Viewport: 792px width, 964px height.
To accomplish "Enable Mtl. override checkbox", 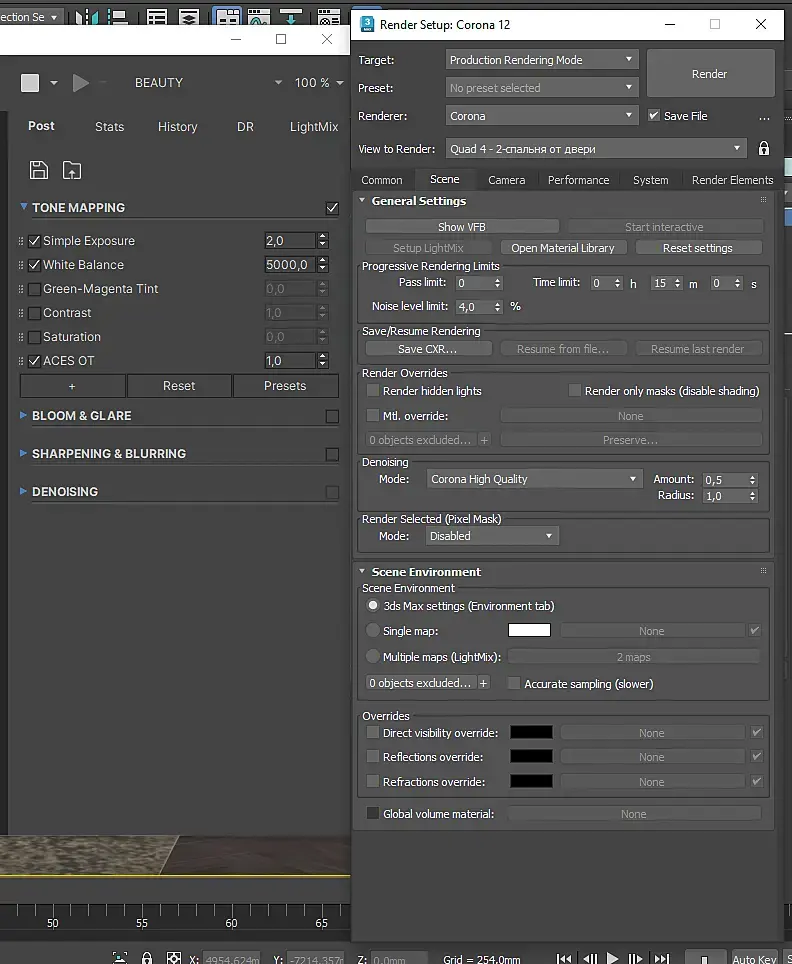I will [373, 416].
